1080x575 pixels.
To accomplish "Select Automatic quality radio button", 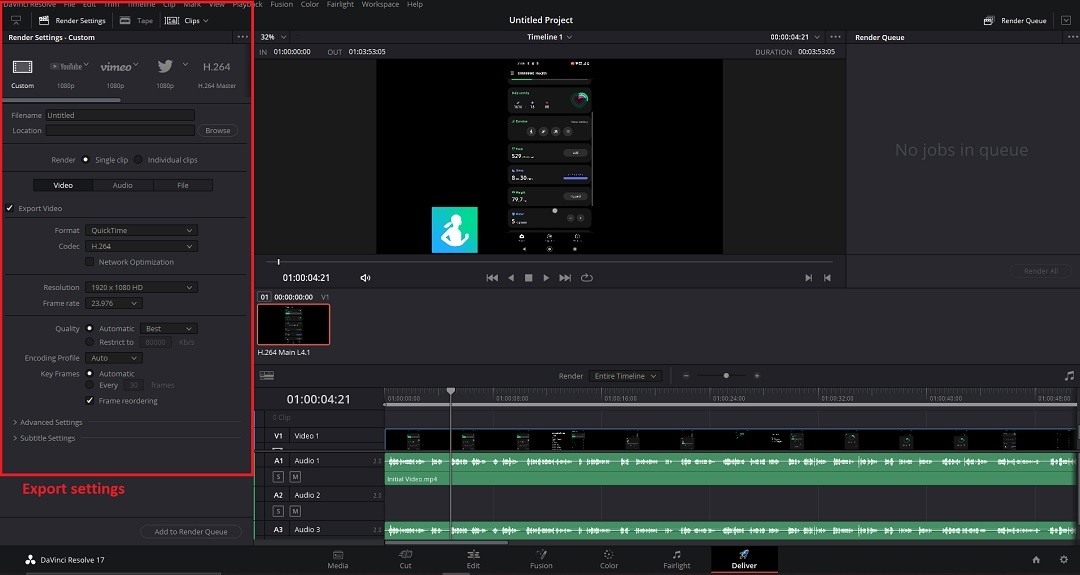I will (x=90, y=328).
